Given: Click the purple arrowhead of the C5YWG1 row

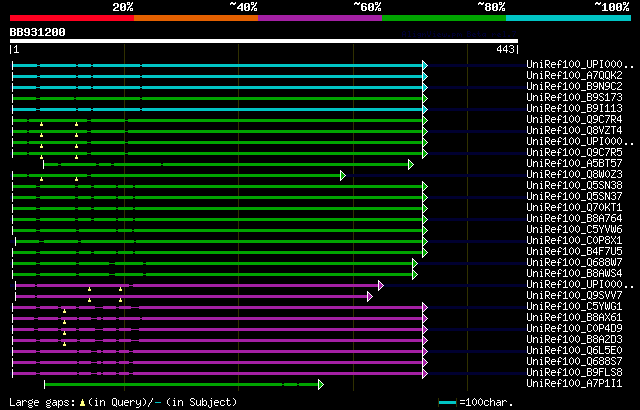Looking at the screenshot, I should (425, 307).
